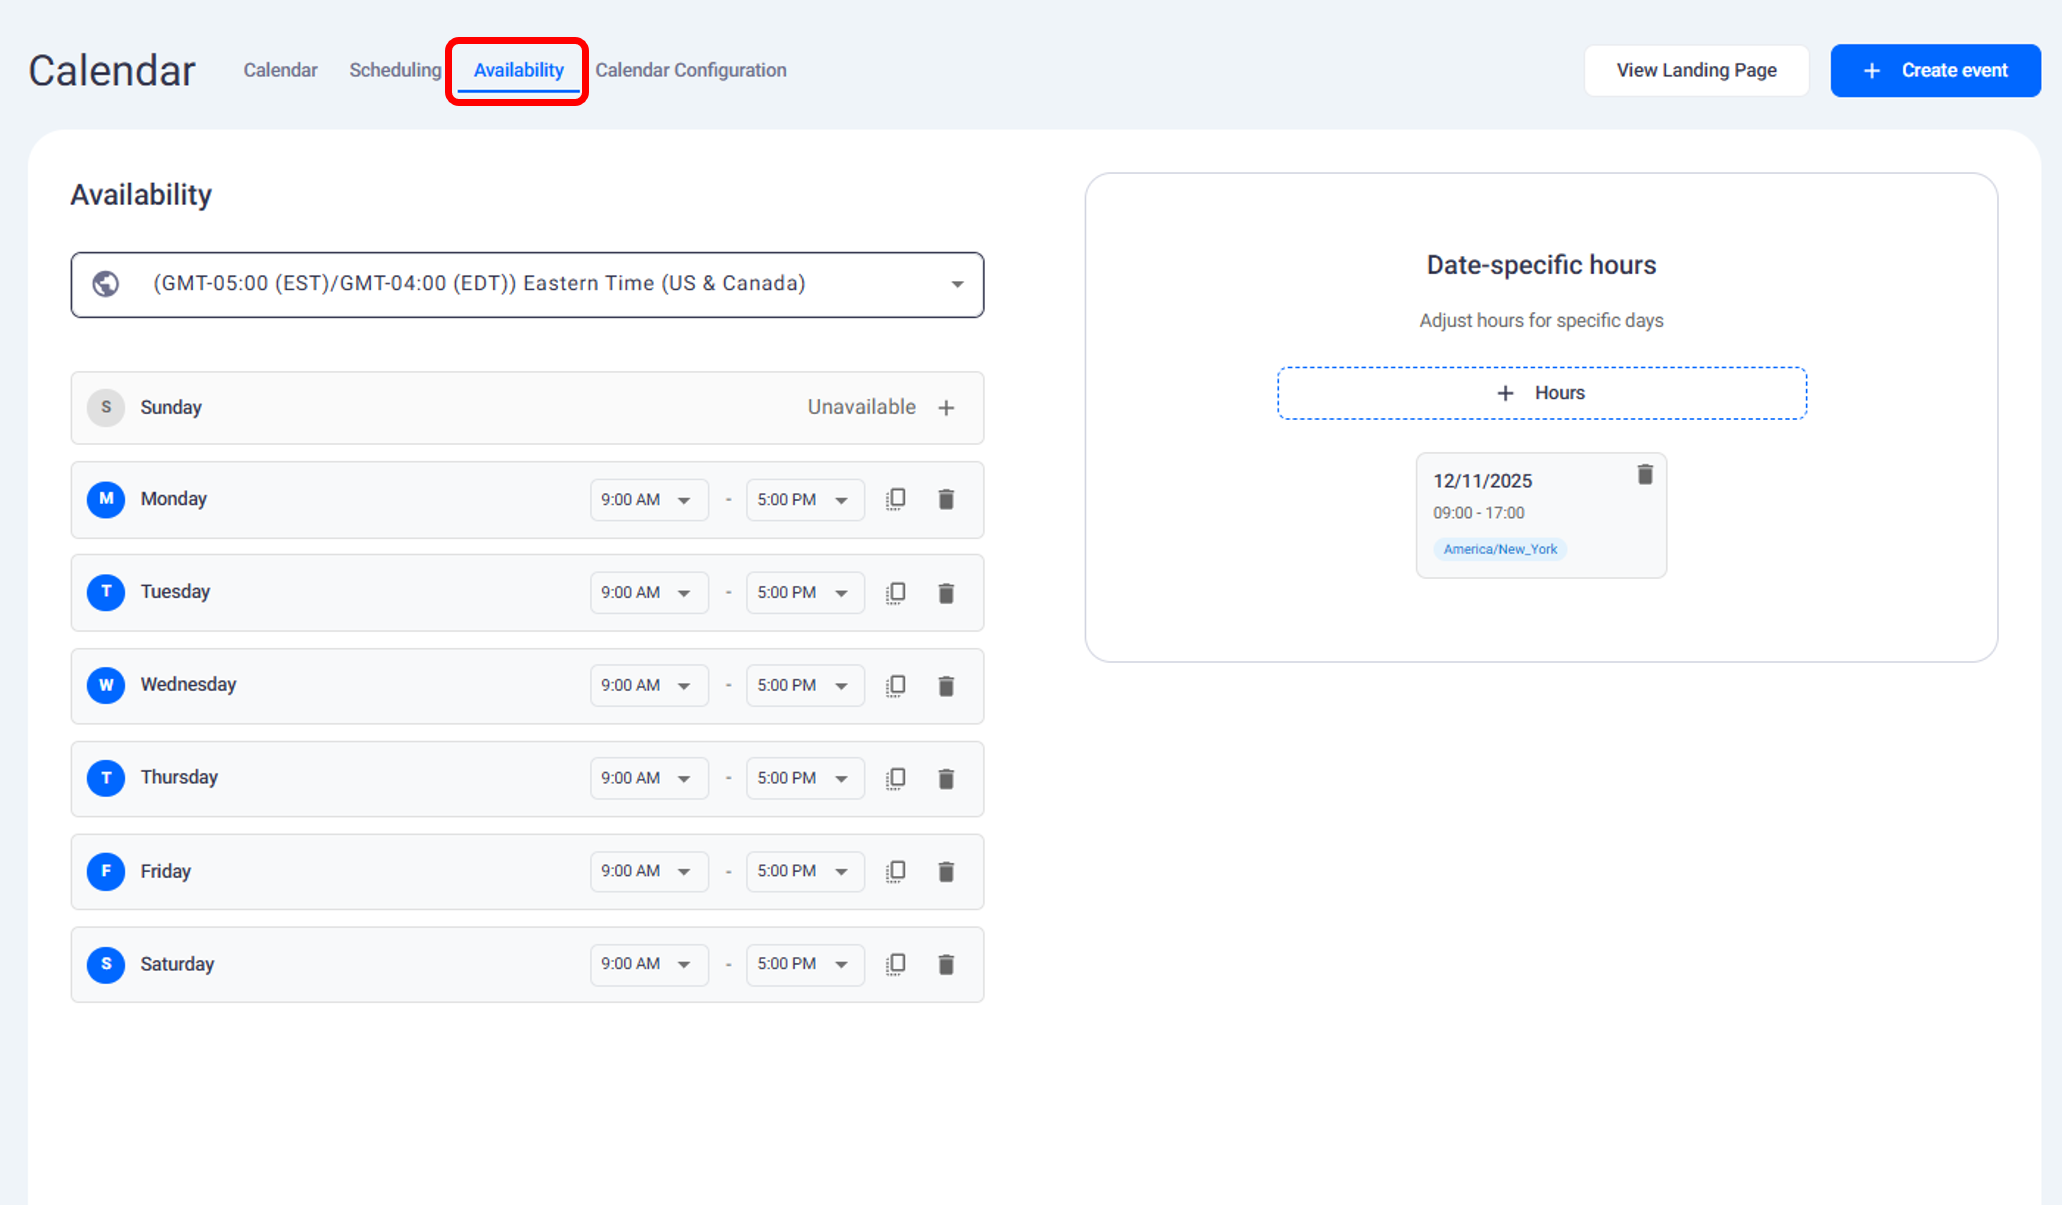Copy Monday's hours to other days
The image size is (2062, 1205).
896,499
